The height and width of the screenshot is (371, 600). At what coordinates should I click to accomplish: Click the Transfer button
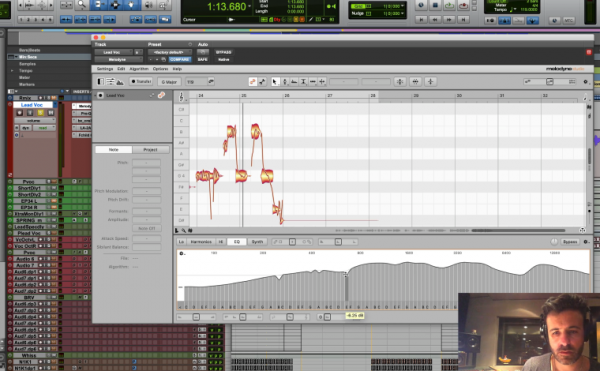(141, 81)
